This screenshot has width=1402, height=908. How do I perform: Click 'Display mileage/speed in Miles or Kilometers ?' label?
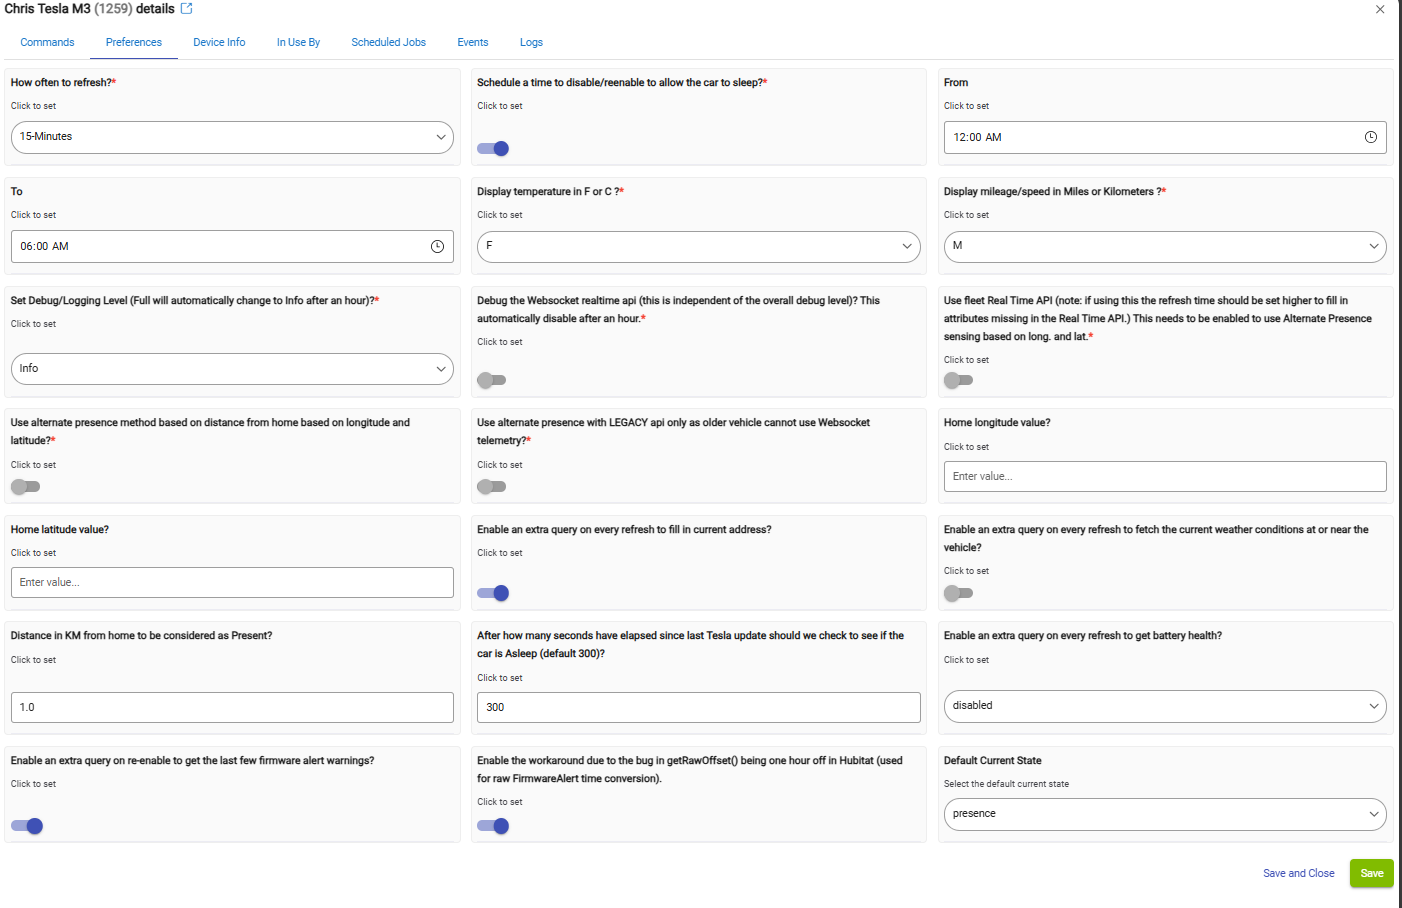click(x=1054, y=192)
